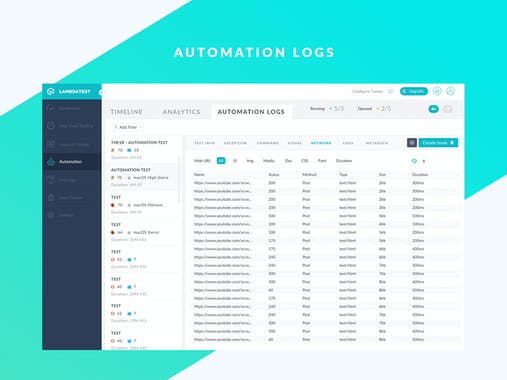Screen dimensions: 507x380
Task: Open the user profile icon
Action: [450, 91]
